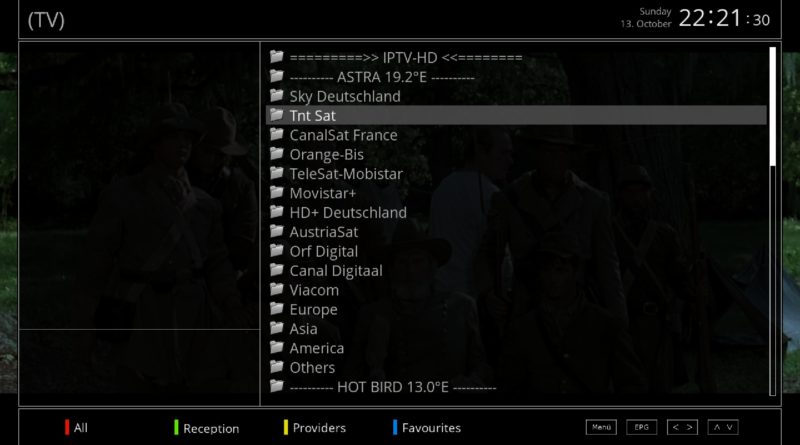This screenshot has height=445, width=800.
Task: Click the folder icon beside AustriaSat
Action: 277,231
